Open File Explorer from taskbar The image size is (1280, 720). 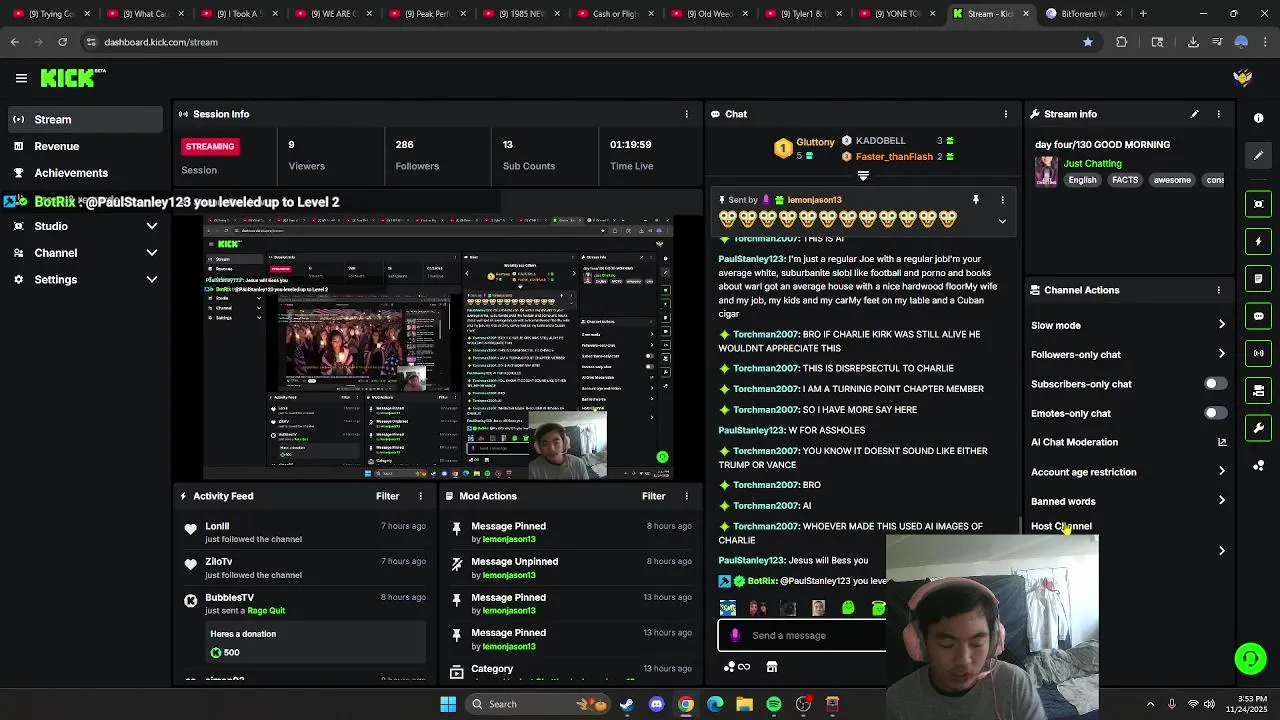click(744, 704)
